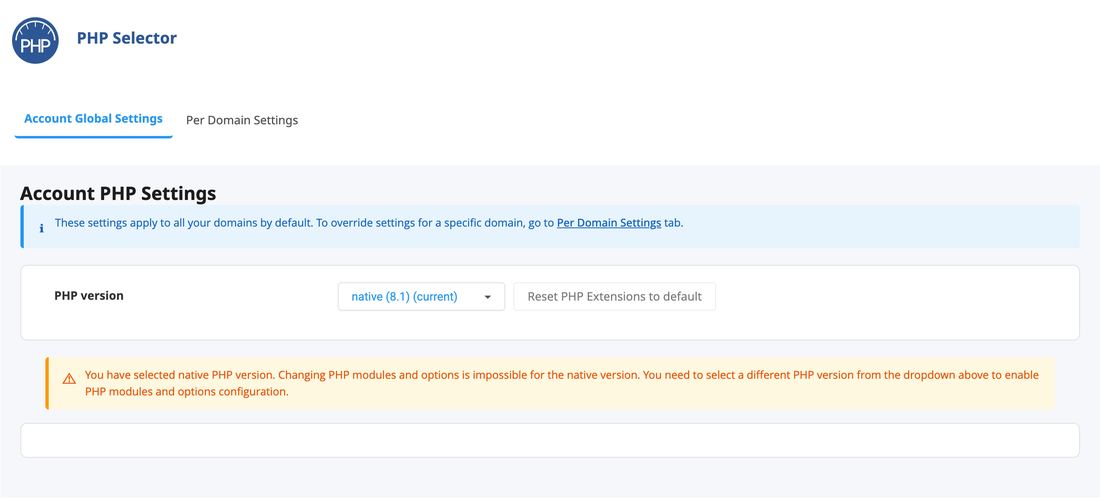Click the PHP Selector gauge logo icon
Image resolution: width=1100 pixels, height=501 pixels.
[35, 41]
